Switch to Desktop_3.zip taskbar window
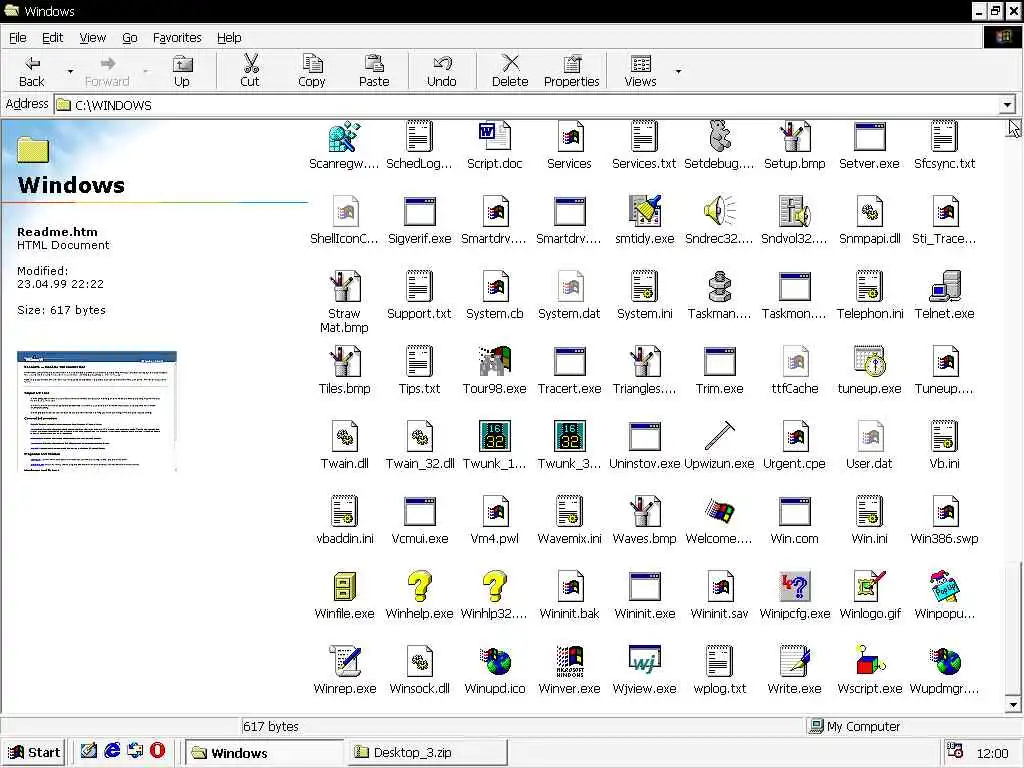The image size is (1024, 768). point(428,752)
